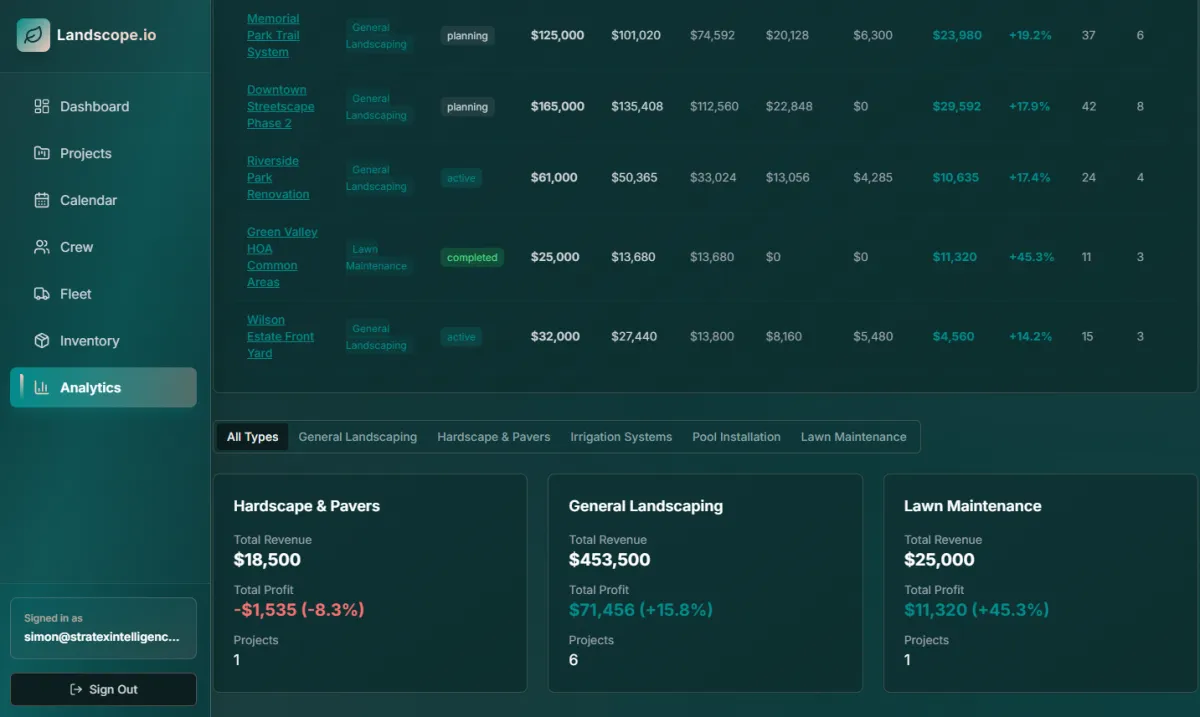
Task: Select the Pool Installation tab
Action: 737,437
